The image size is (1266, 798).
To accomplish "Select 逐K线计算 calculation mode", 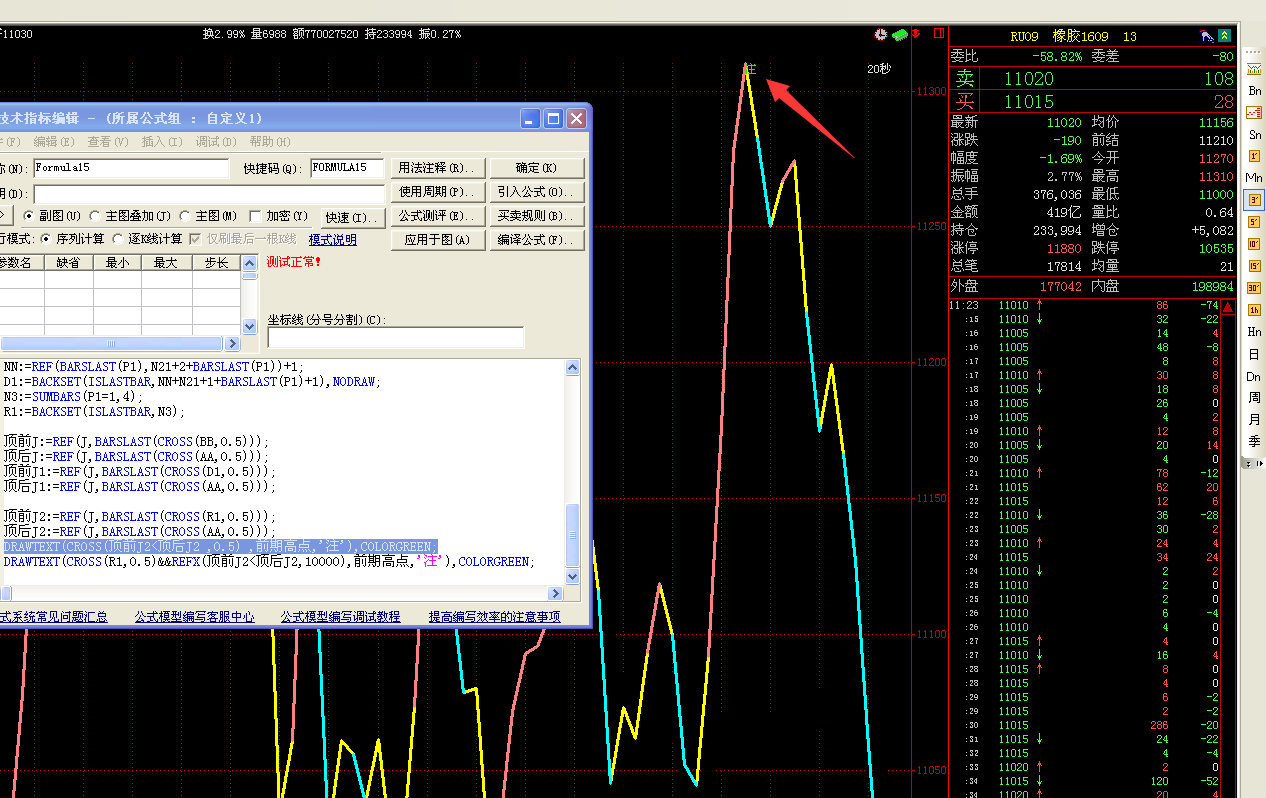I will [119, 239].
